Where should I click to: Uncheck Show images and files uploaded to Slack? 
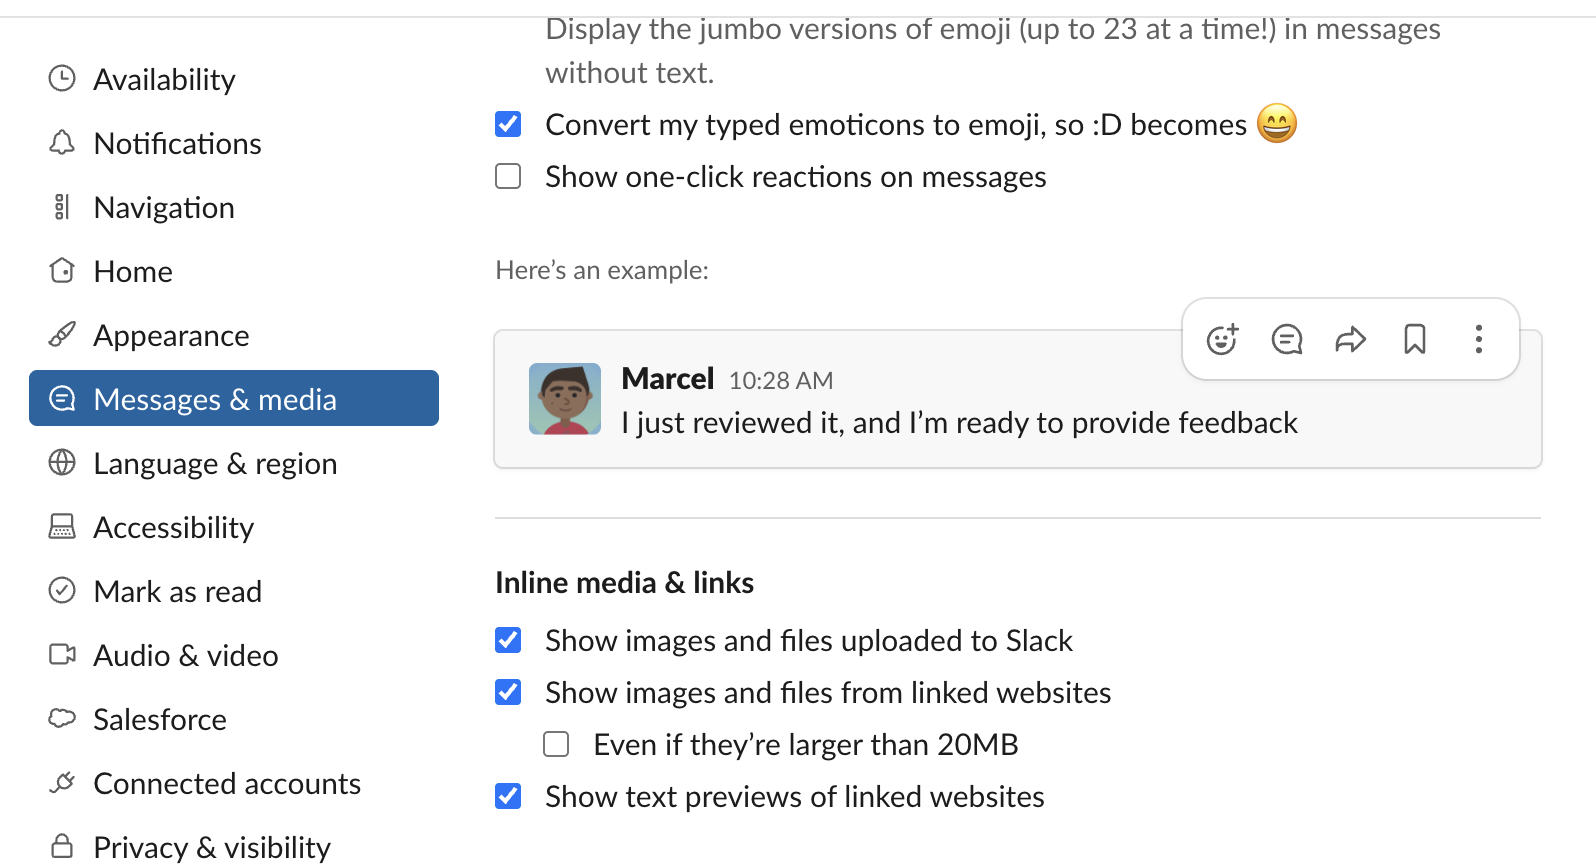(x=508, y=640)
